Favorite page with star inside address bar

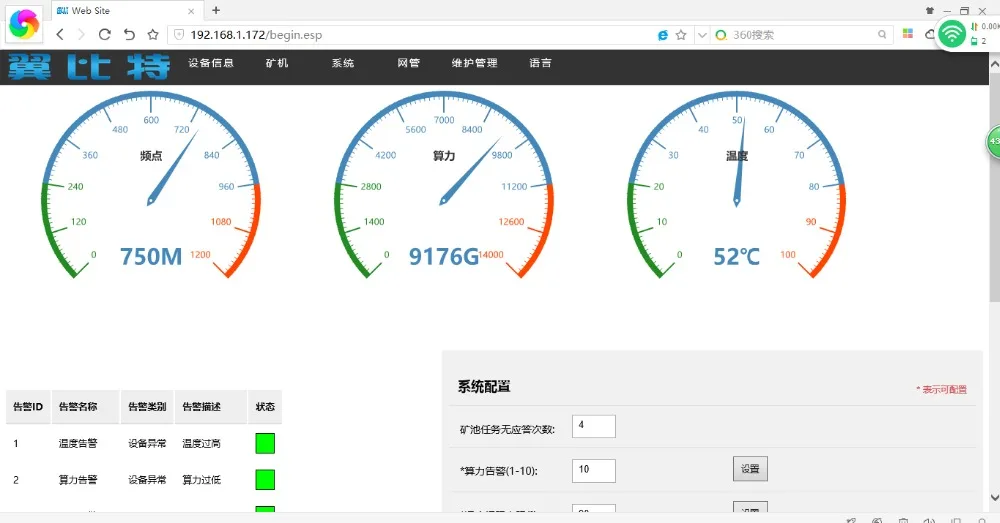(681, 35)
